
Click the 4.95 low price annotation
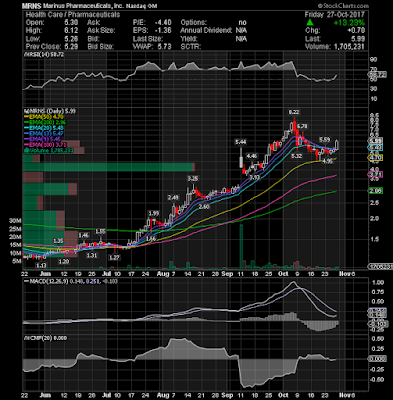click(327, 161)
